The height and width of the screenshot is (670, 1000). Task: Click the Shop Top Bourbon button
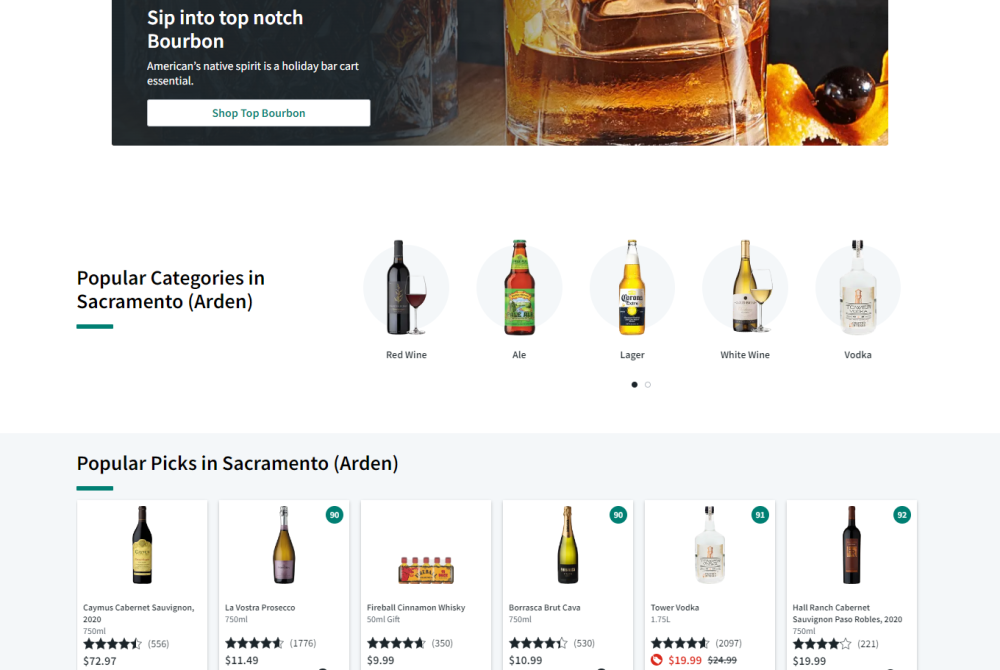click(258, 113)
